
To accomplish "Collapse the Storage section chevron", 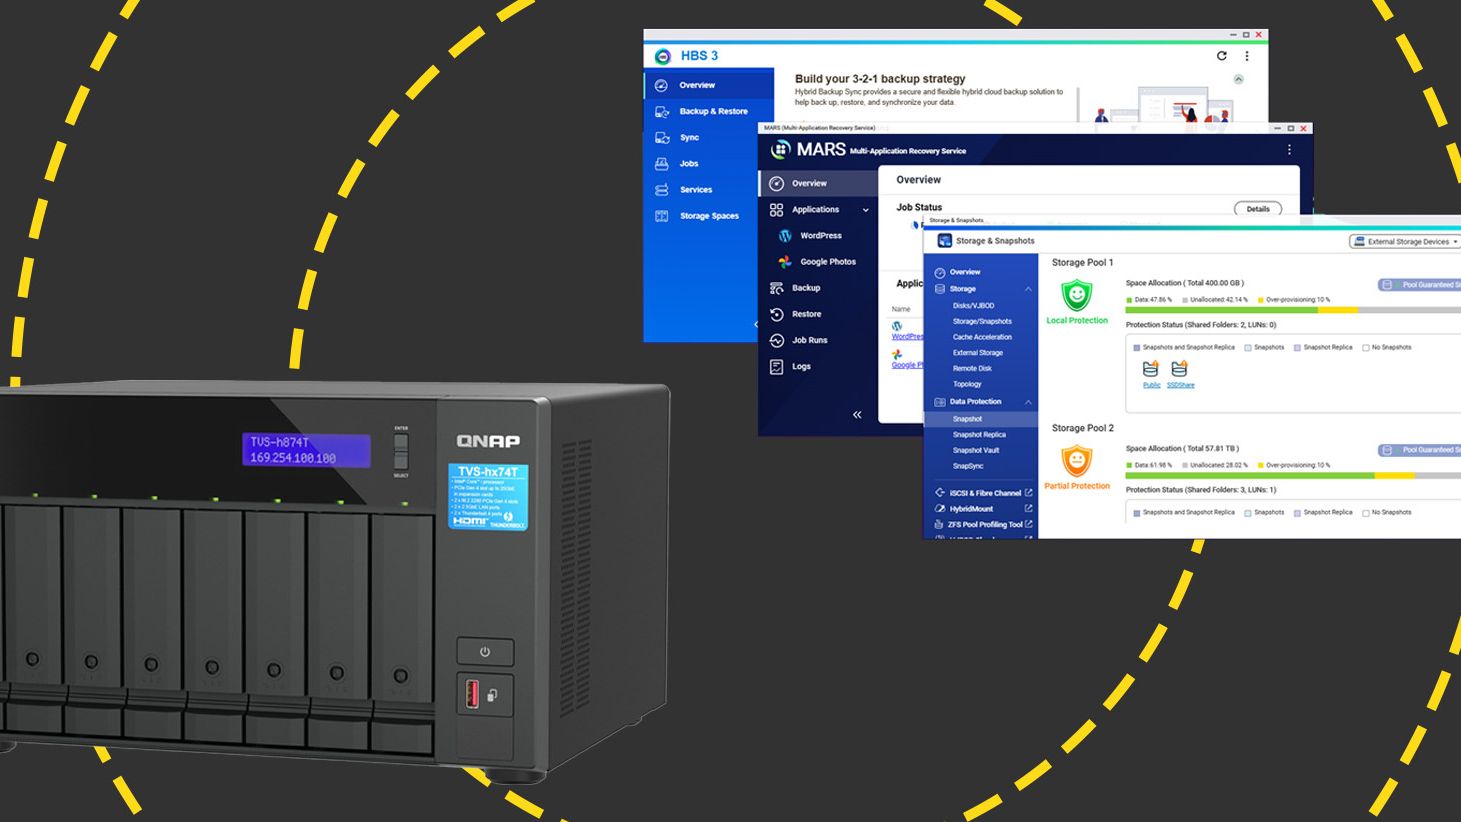I will 1028,289.
